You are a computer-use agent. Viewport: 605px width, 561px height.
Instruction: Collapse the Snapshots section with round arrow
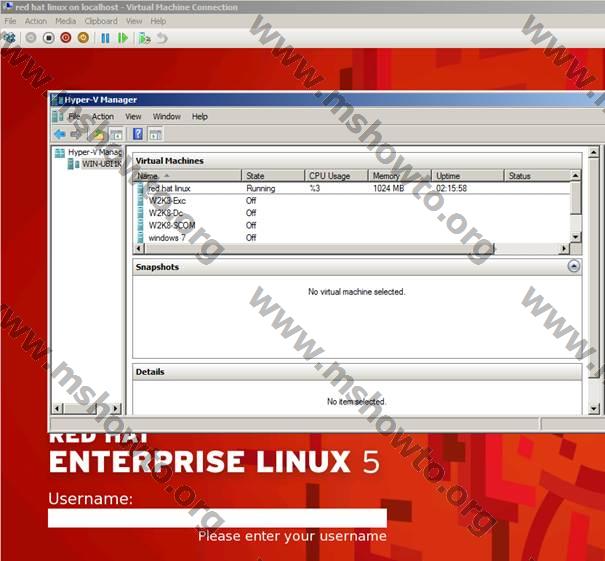coord(573,266)
